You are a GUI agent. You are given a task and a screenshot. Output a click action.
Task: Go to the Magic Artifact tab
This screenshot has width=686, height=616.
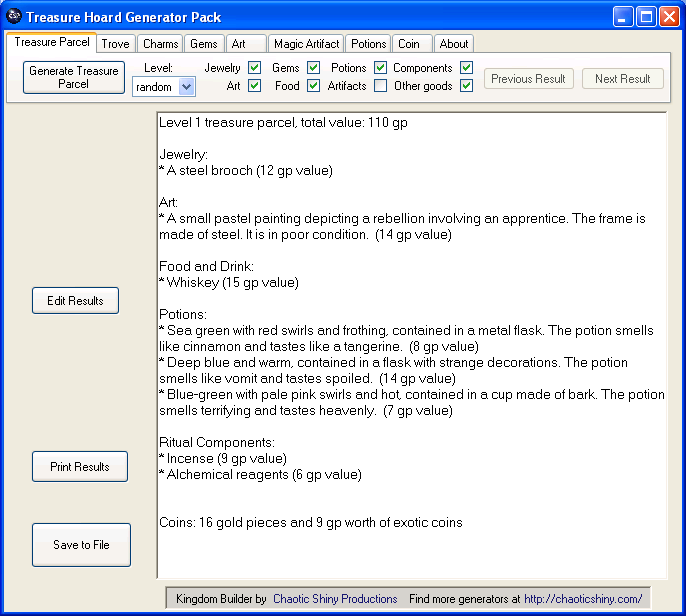(x=306, y=44)
